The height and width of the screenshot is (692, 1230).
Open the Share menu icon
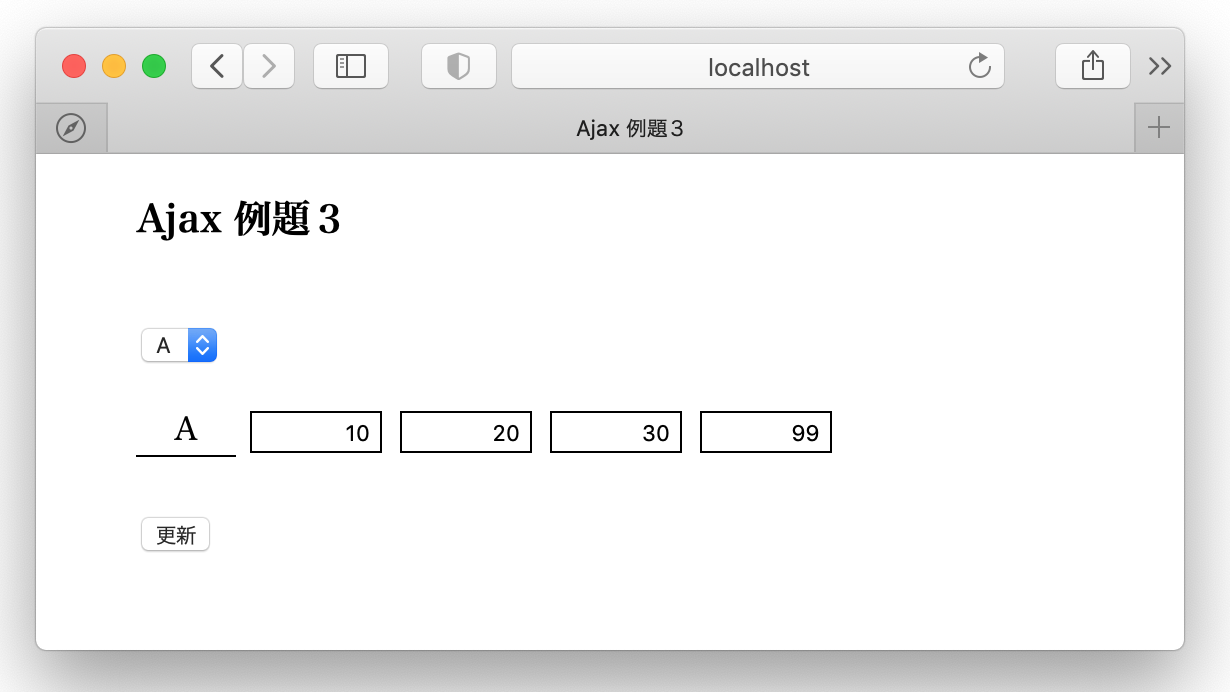pyautogui.click(x=1092, y=67)
